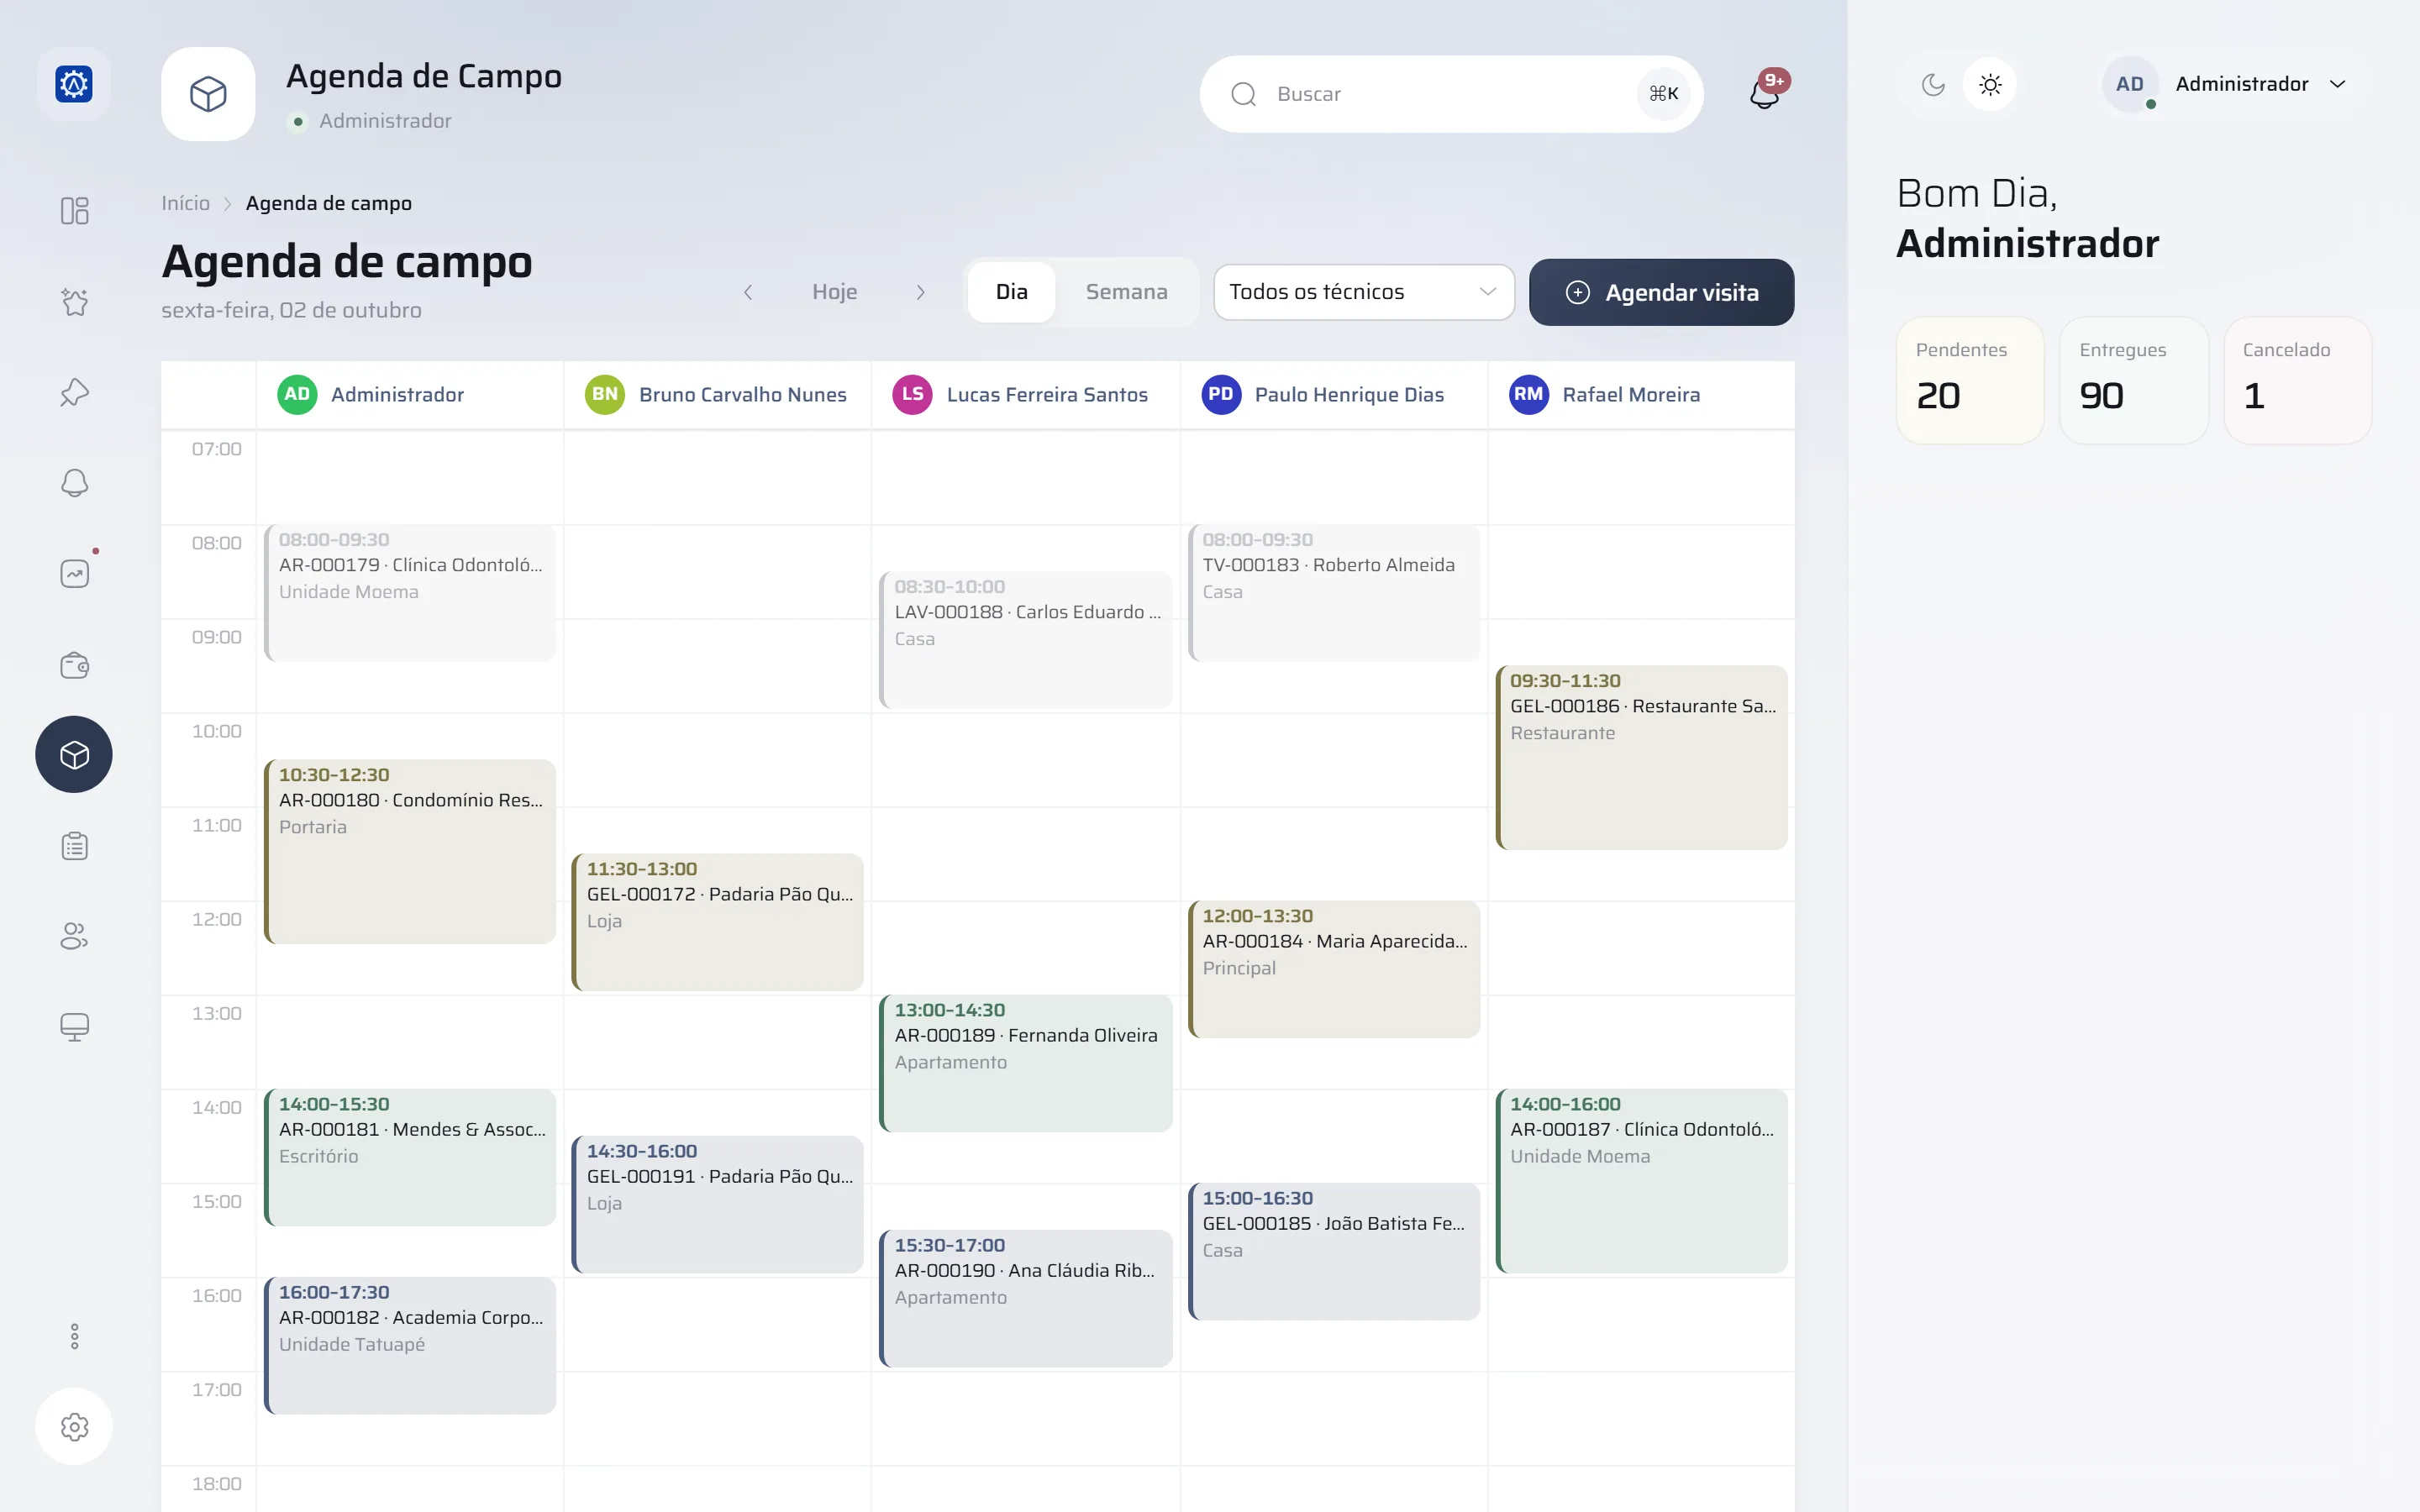Viewport: 2420px width, 1512px height.
Task: Open the Pendentes 20 card
Action: (1969, 380)
